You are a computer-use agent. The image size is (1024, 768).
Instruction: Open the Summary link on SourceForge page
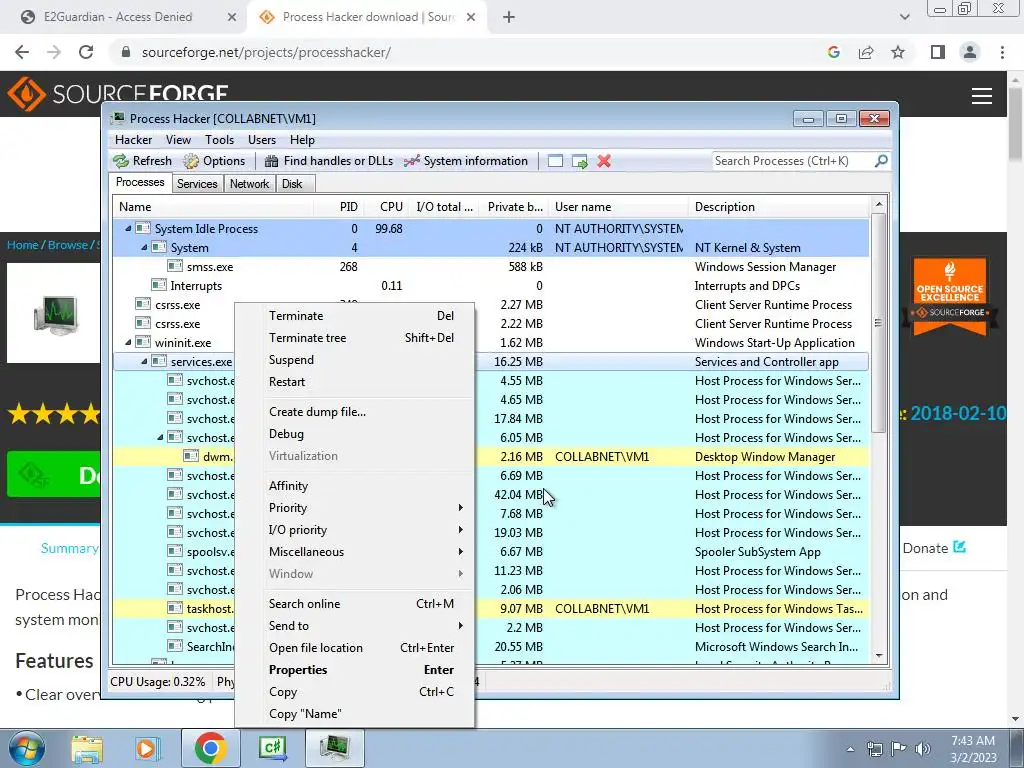click(x=69, y=548)
